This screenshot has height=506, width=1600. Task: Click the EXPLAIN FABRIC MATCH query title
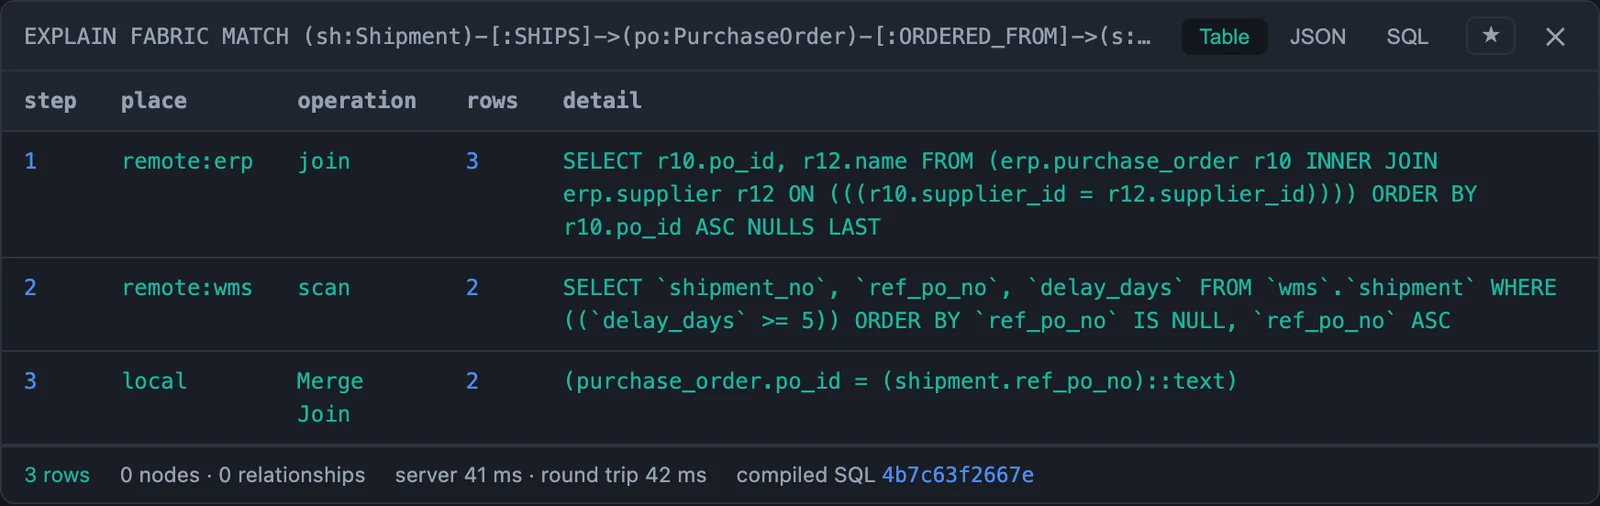pos(587,37)
